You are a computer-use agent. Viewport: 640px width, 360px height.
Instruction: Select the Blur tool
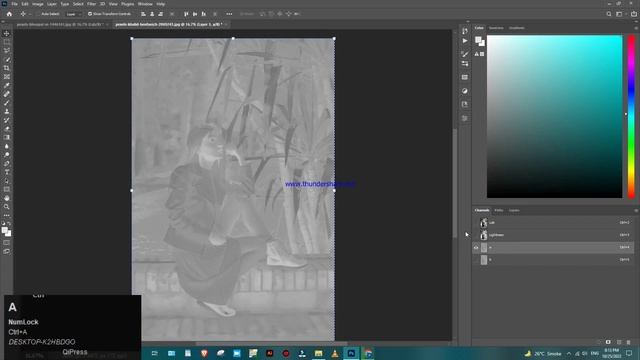click(7, 146)
